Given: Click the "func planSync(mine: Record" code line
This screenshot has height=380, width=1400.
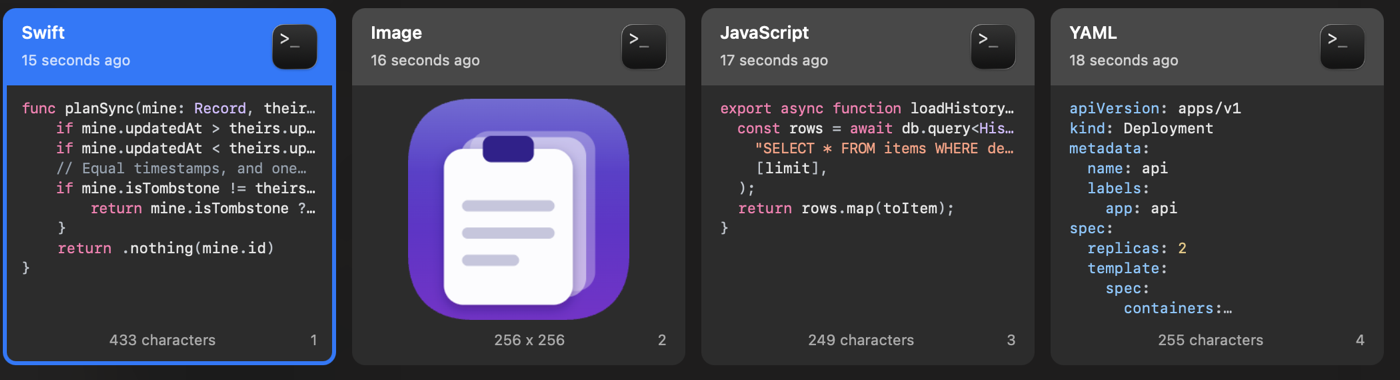Looking at the screenshot, I should click(x=169, y=108).
